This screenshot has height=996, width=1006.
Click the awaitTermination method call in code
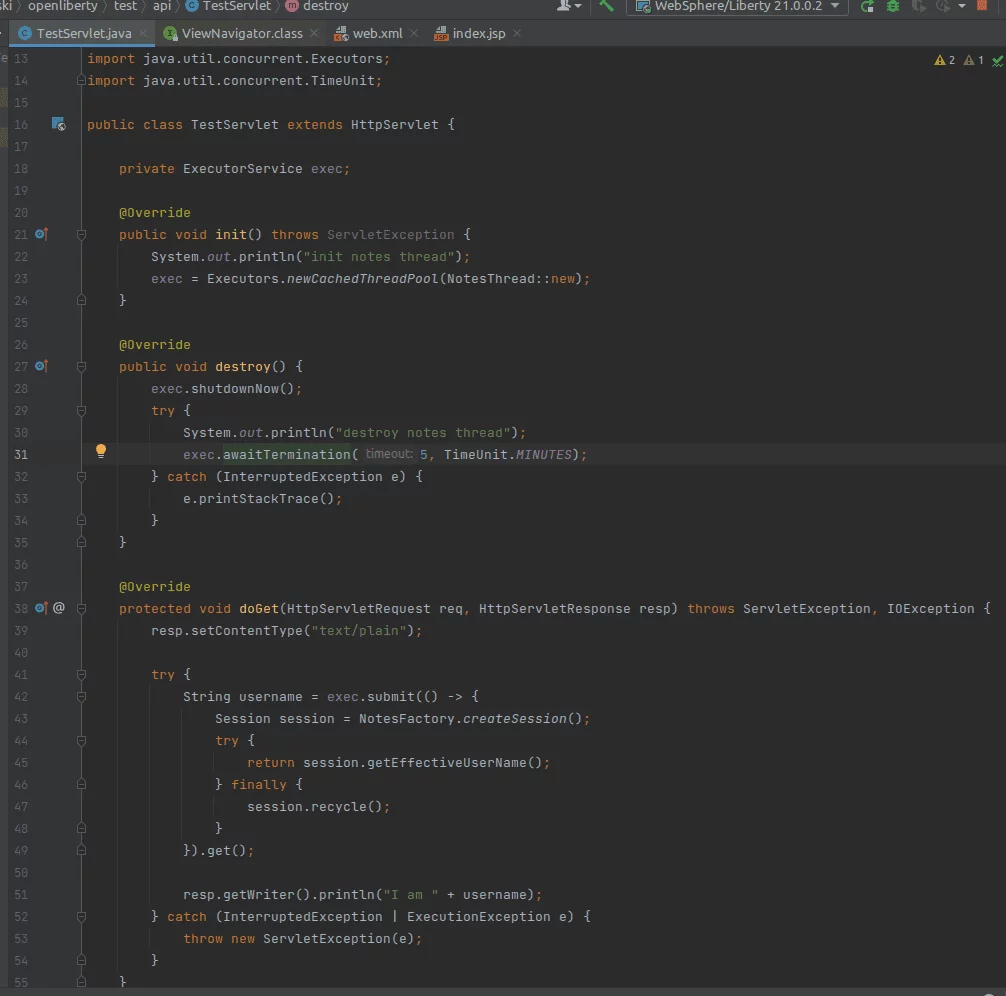tap(286, 454)
